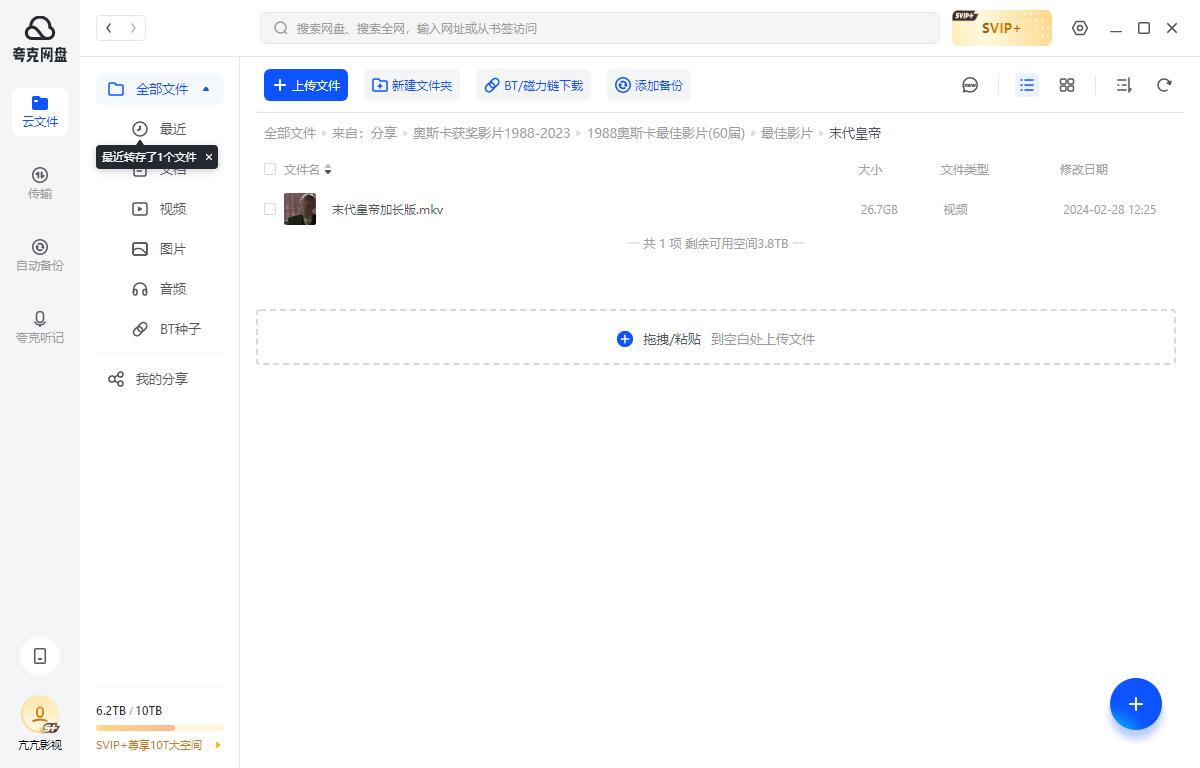The width and height of the screenshot is (1200, 768).
Task: Open the BT种子 category
Action: (x=180, y=329)
